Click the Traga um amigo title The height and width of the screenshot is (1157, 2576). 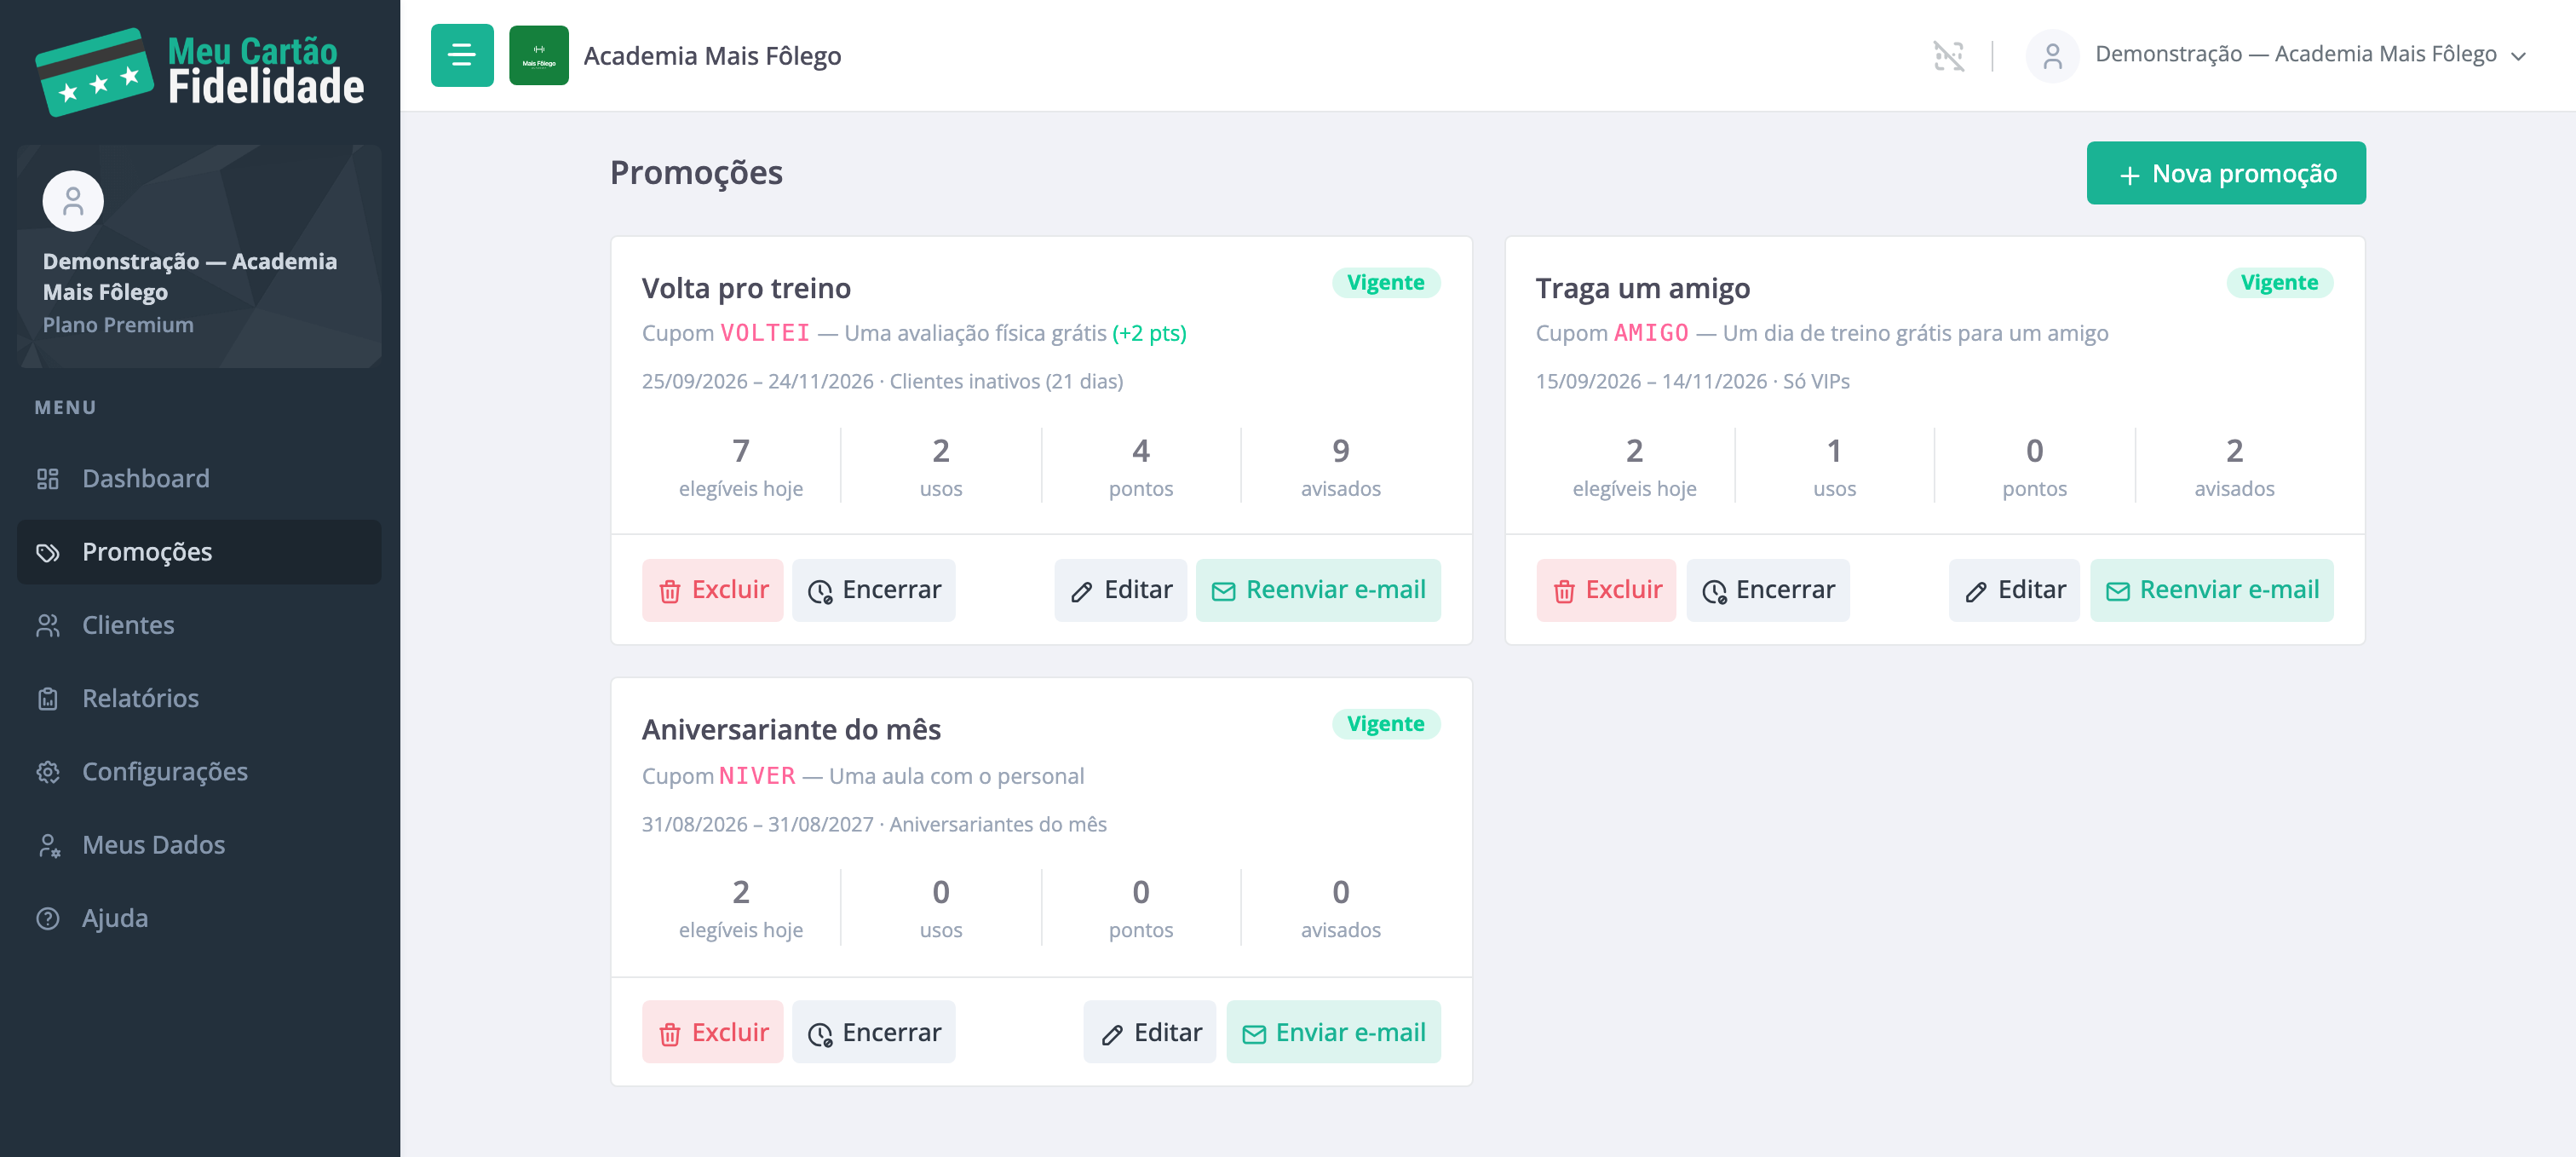point(1643,288)
